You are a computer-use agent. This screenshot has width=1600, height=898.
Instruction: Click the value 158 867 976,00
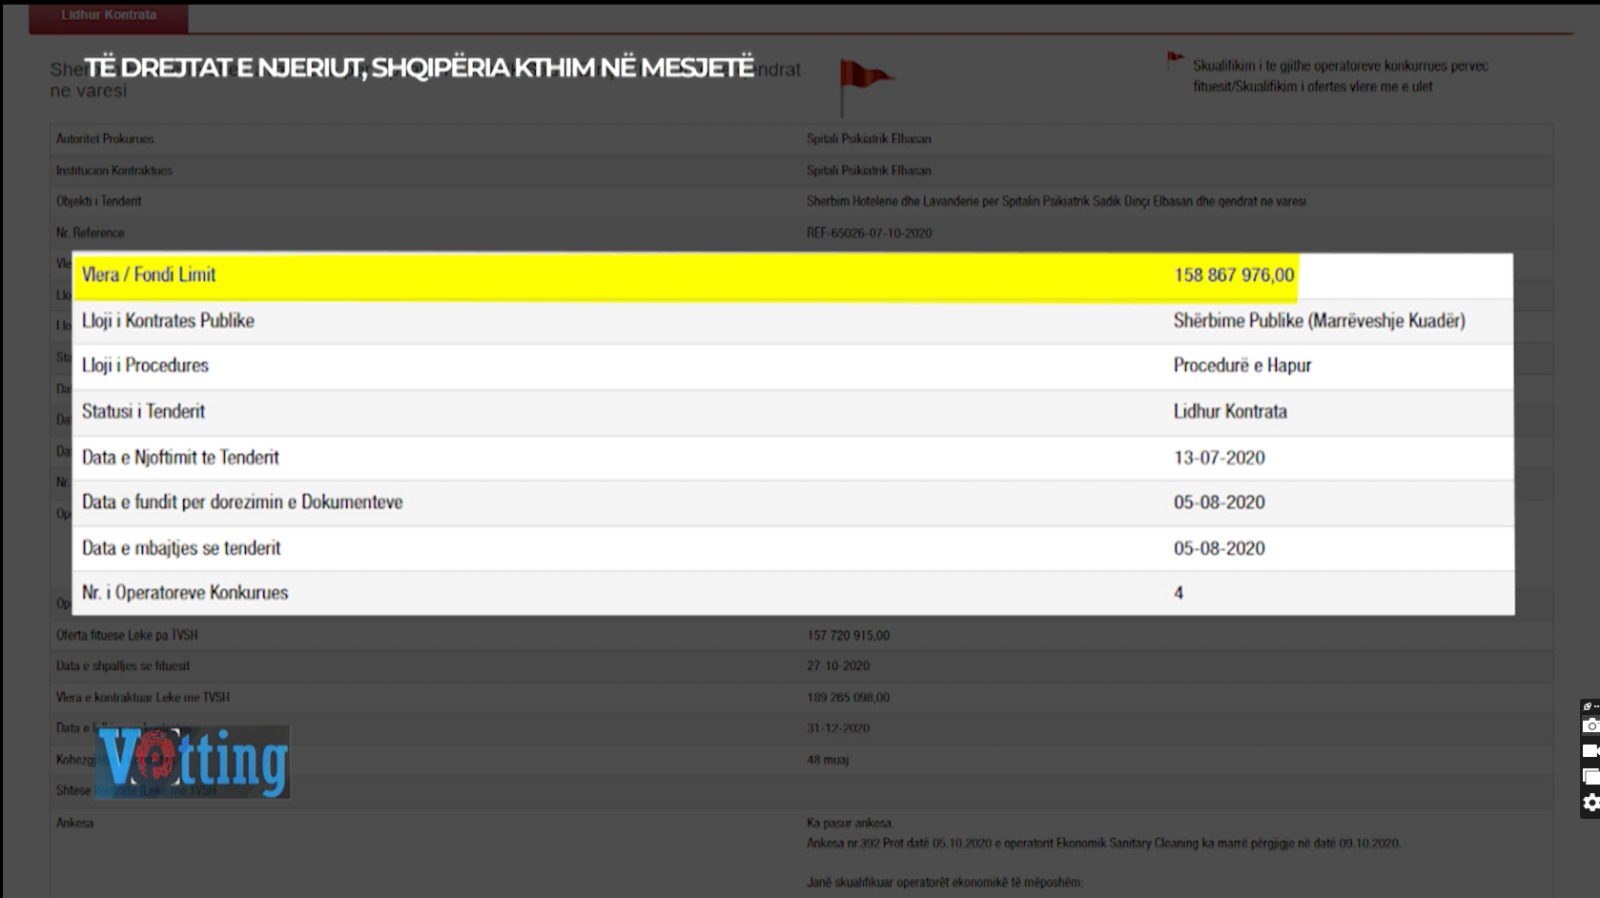click(1233, 275)
